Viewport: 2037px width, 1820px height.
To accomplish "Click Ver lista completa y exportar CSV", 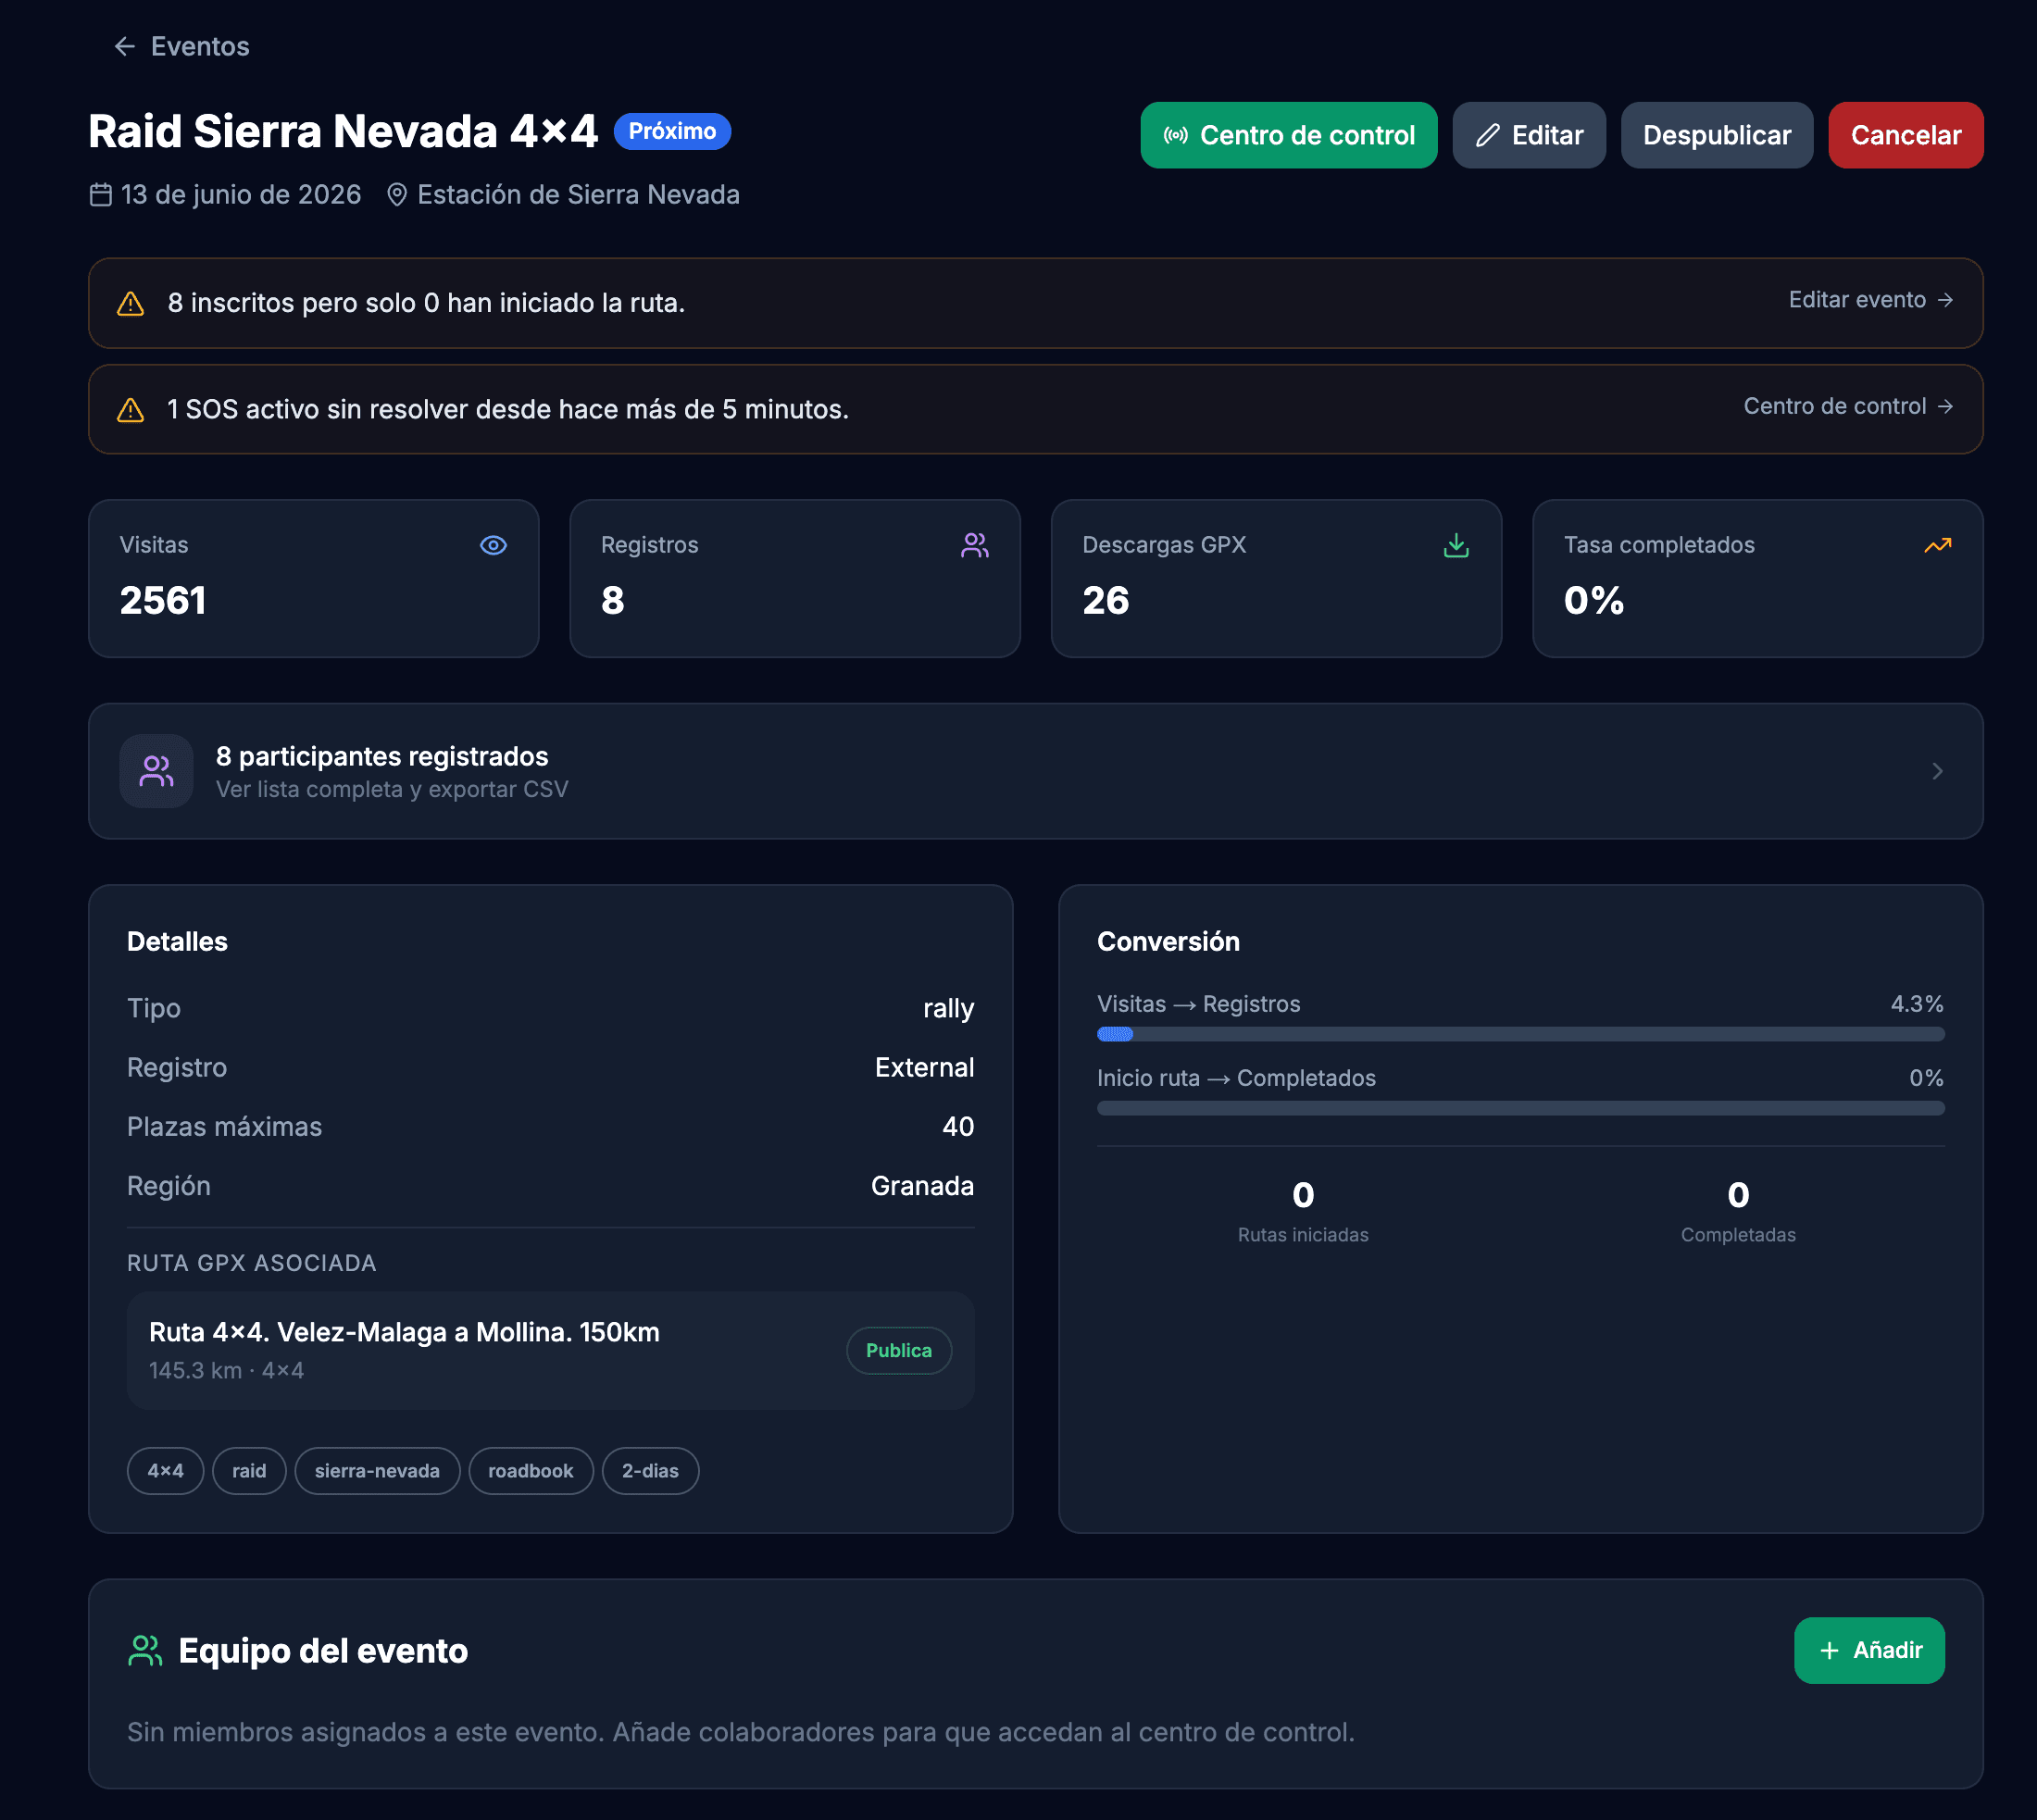I will (392, 789).
